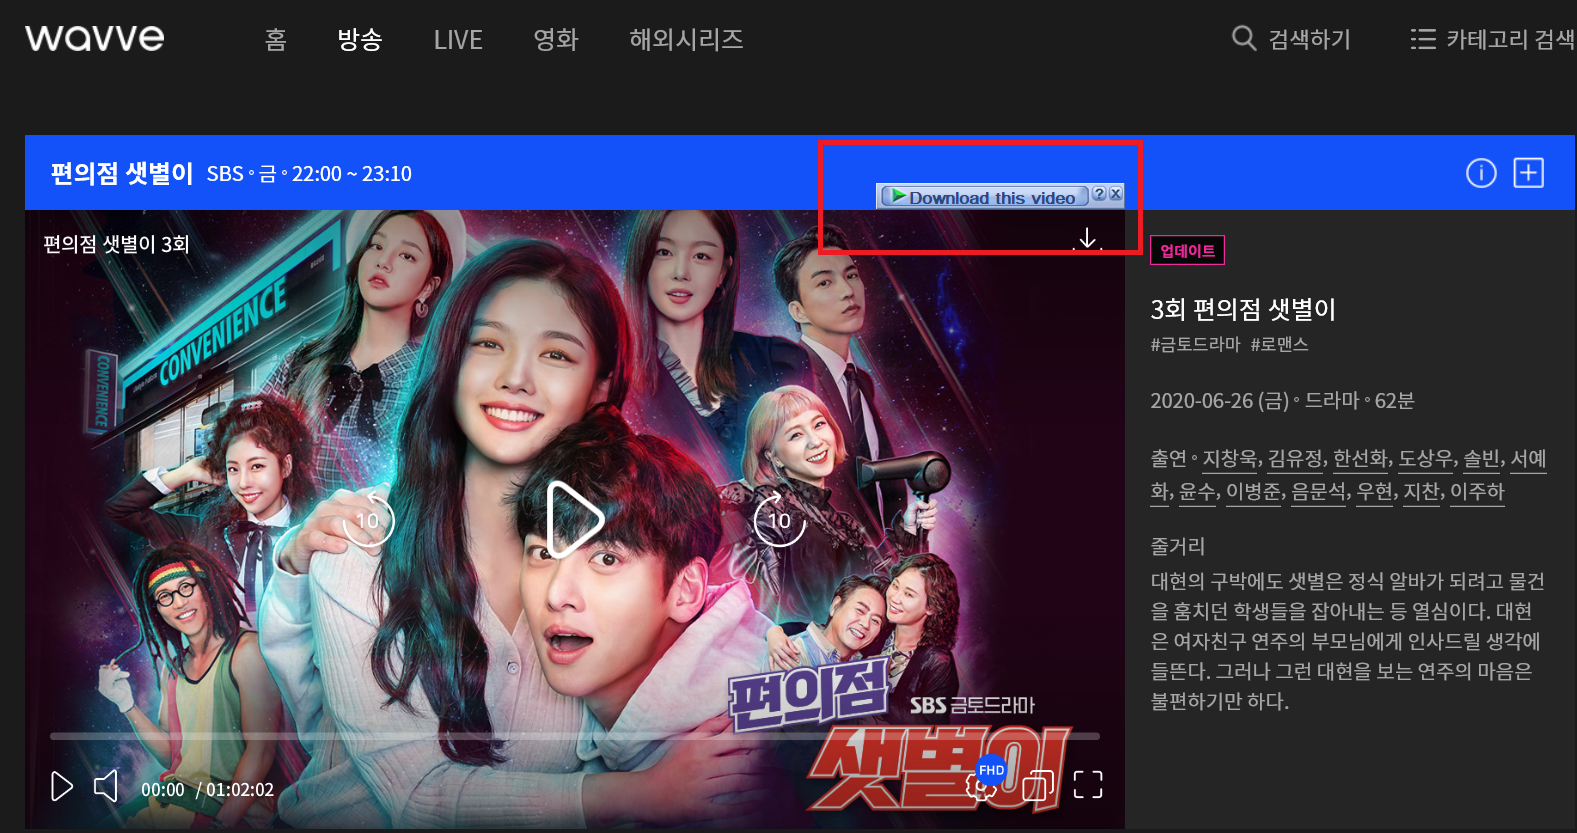Viewport: 1577px width, 833px height.
Task: Open cast member 윤수
Action: 1198,492
